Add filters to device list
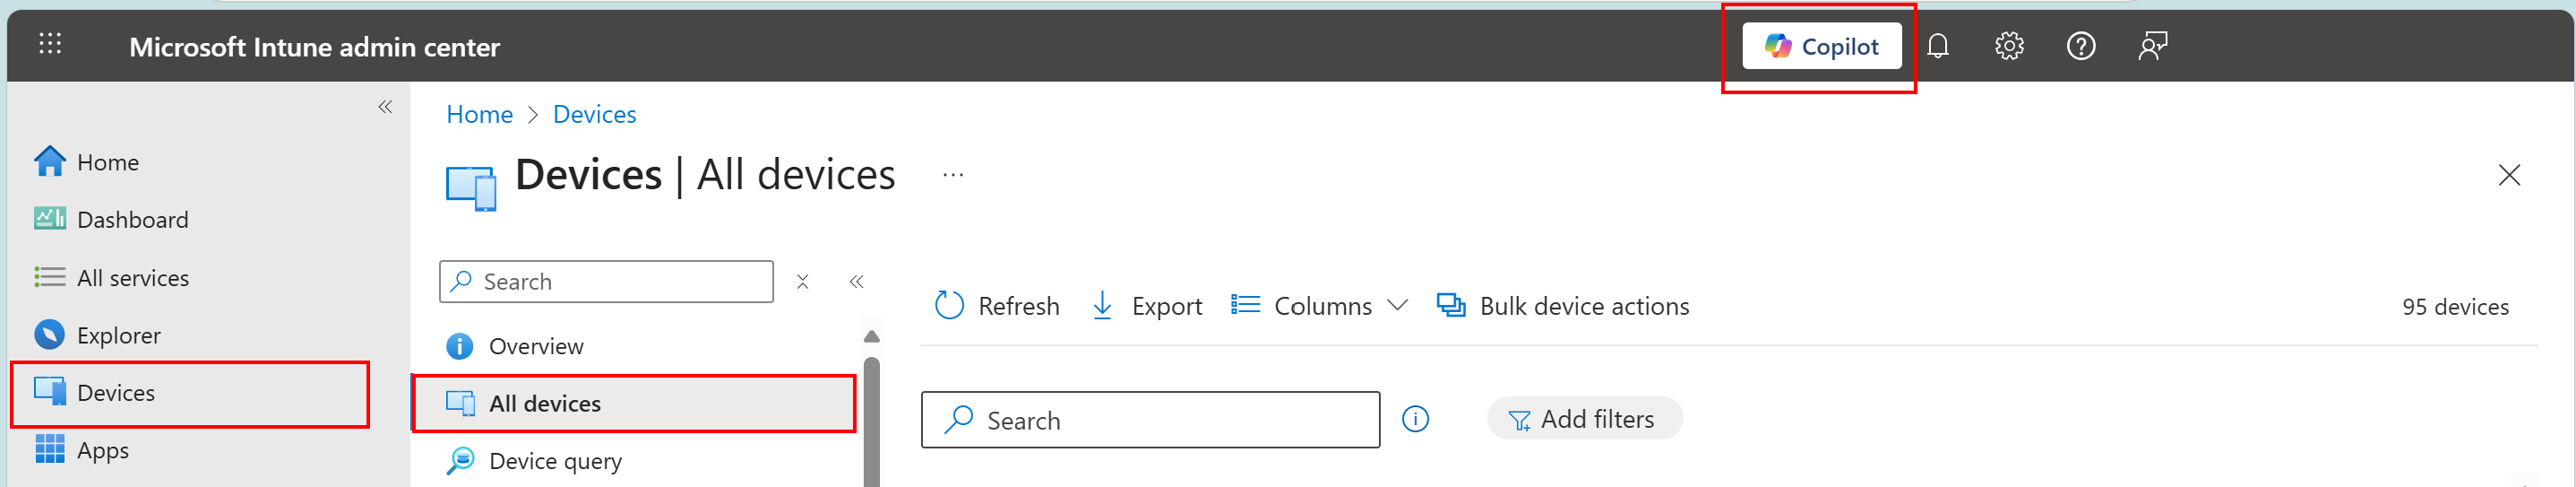2576x487 pixels. point(1584,420)
